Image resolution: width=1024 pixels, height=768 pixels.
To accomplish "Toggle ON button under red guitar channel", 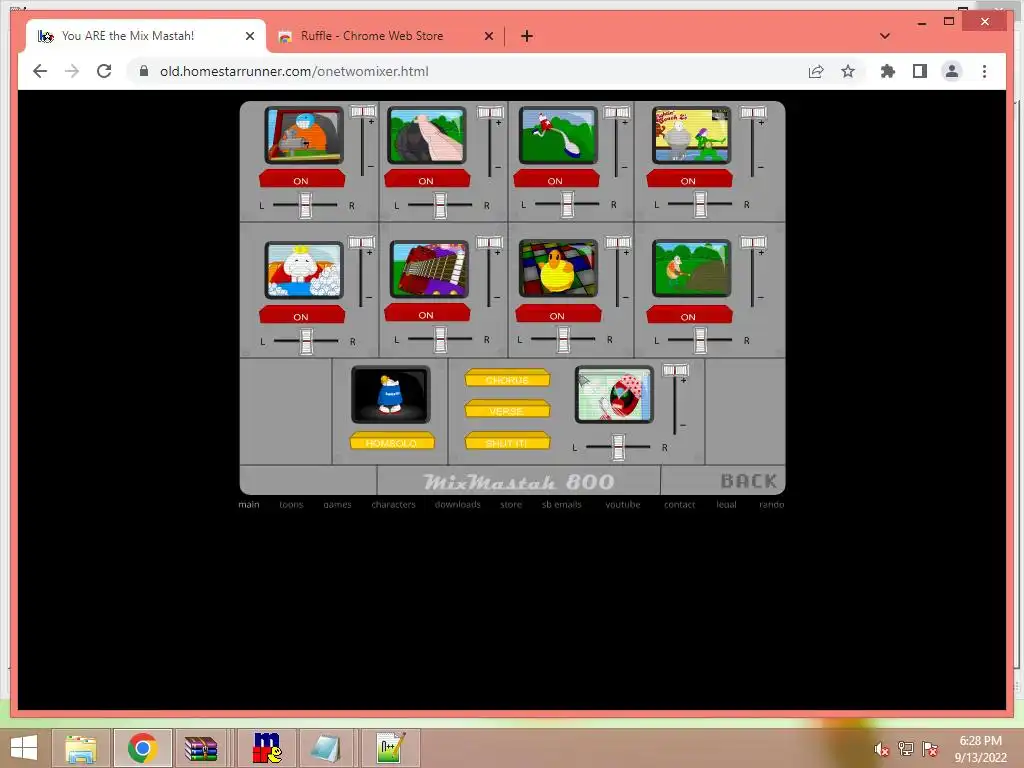I will (x=426, y=313).
